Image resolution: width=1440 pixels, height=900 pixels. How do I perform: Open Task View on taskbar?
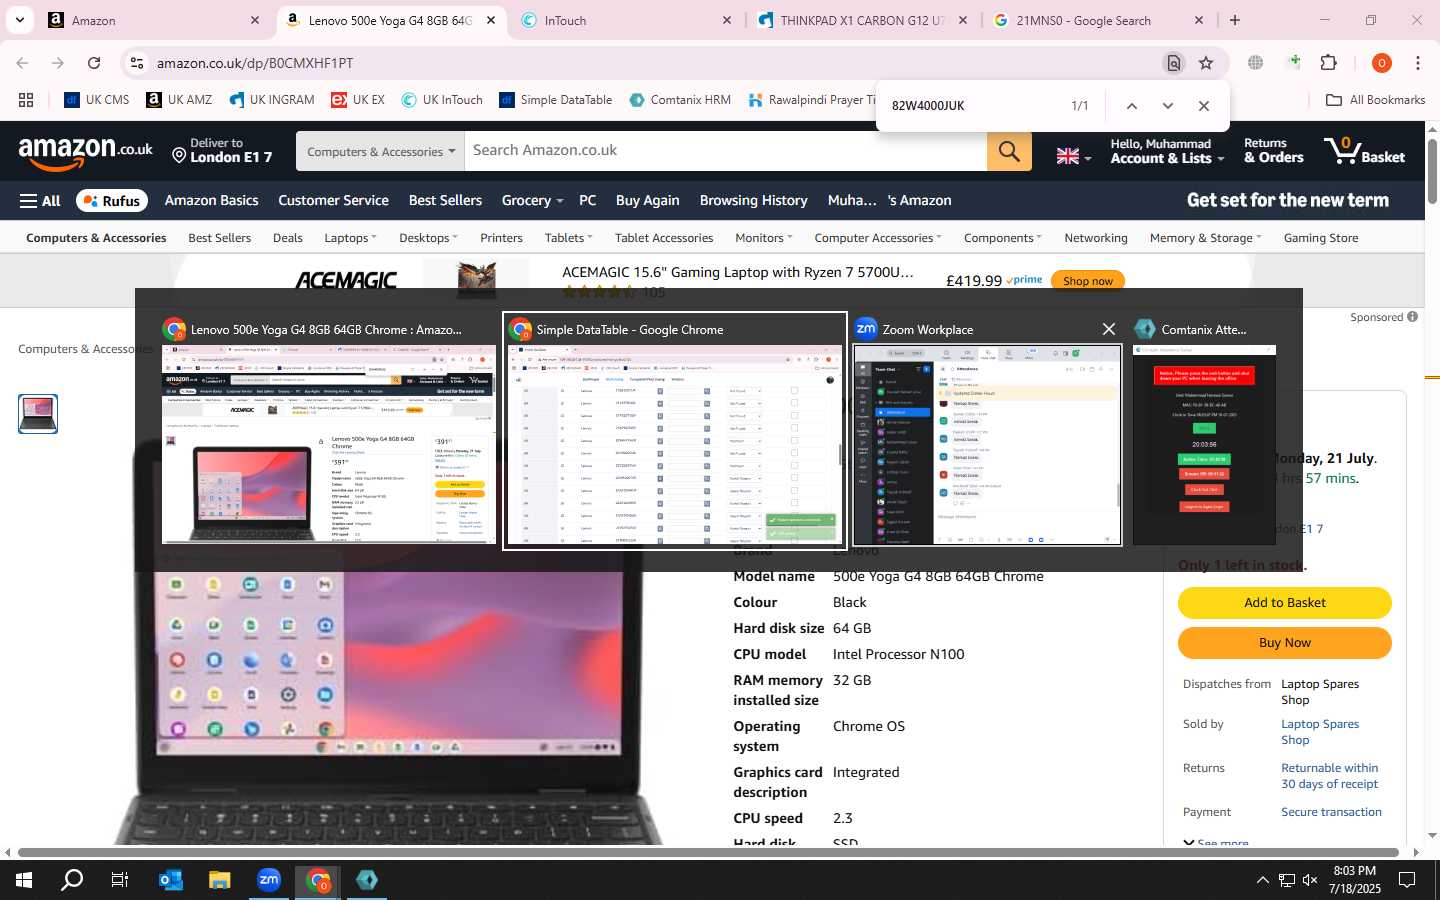point(120,880)
